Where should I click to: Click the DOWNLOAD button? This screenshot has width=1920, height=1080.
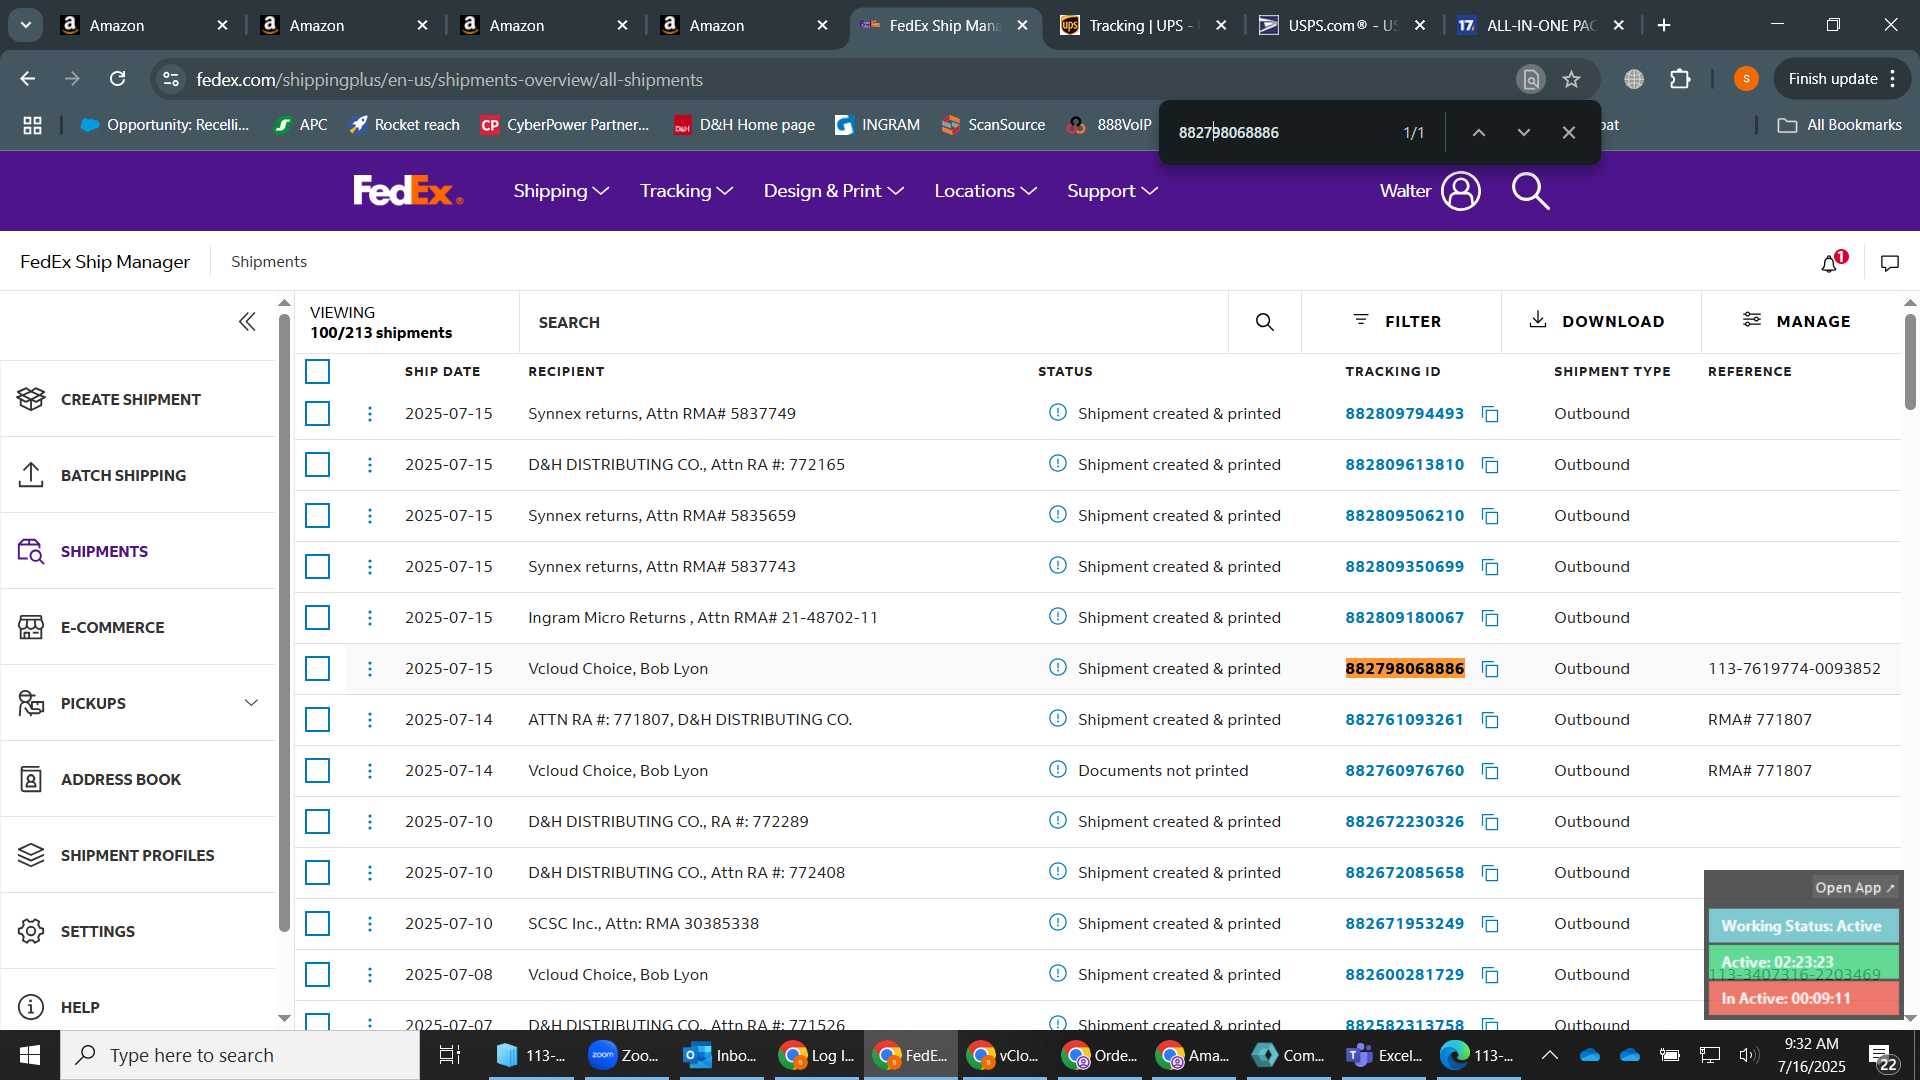[x=1598, y=322]
